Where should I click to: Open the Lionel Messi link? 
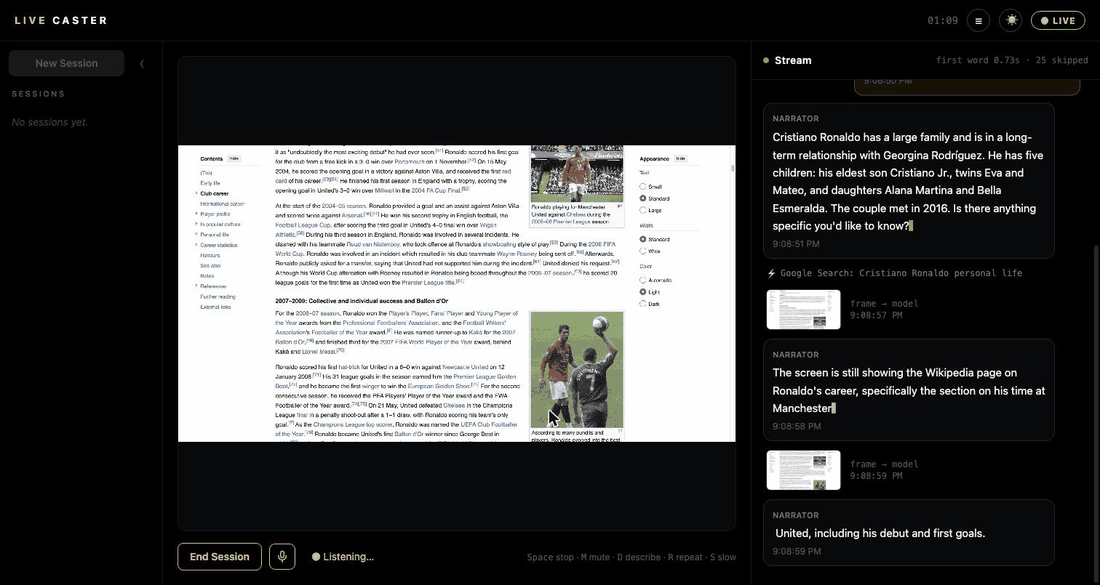click(x=320, y=350)
